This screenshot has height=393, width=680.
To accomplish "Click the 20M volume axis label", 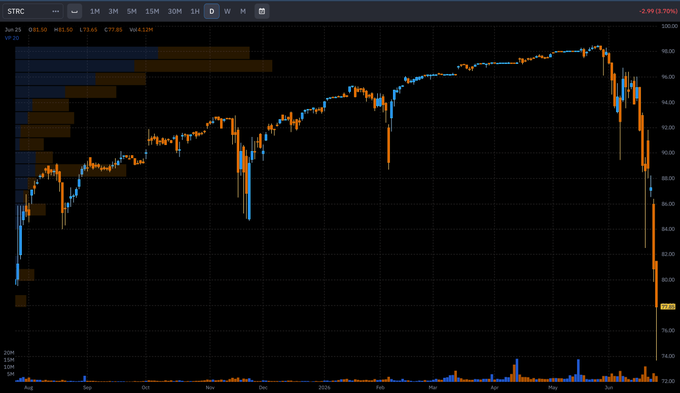I will 9,353.
